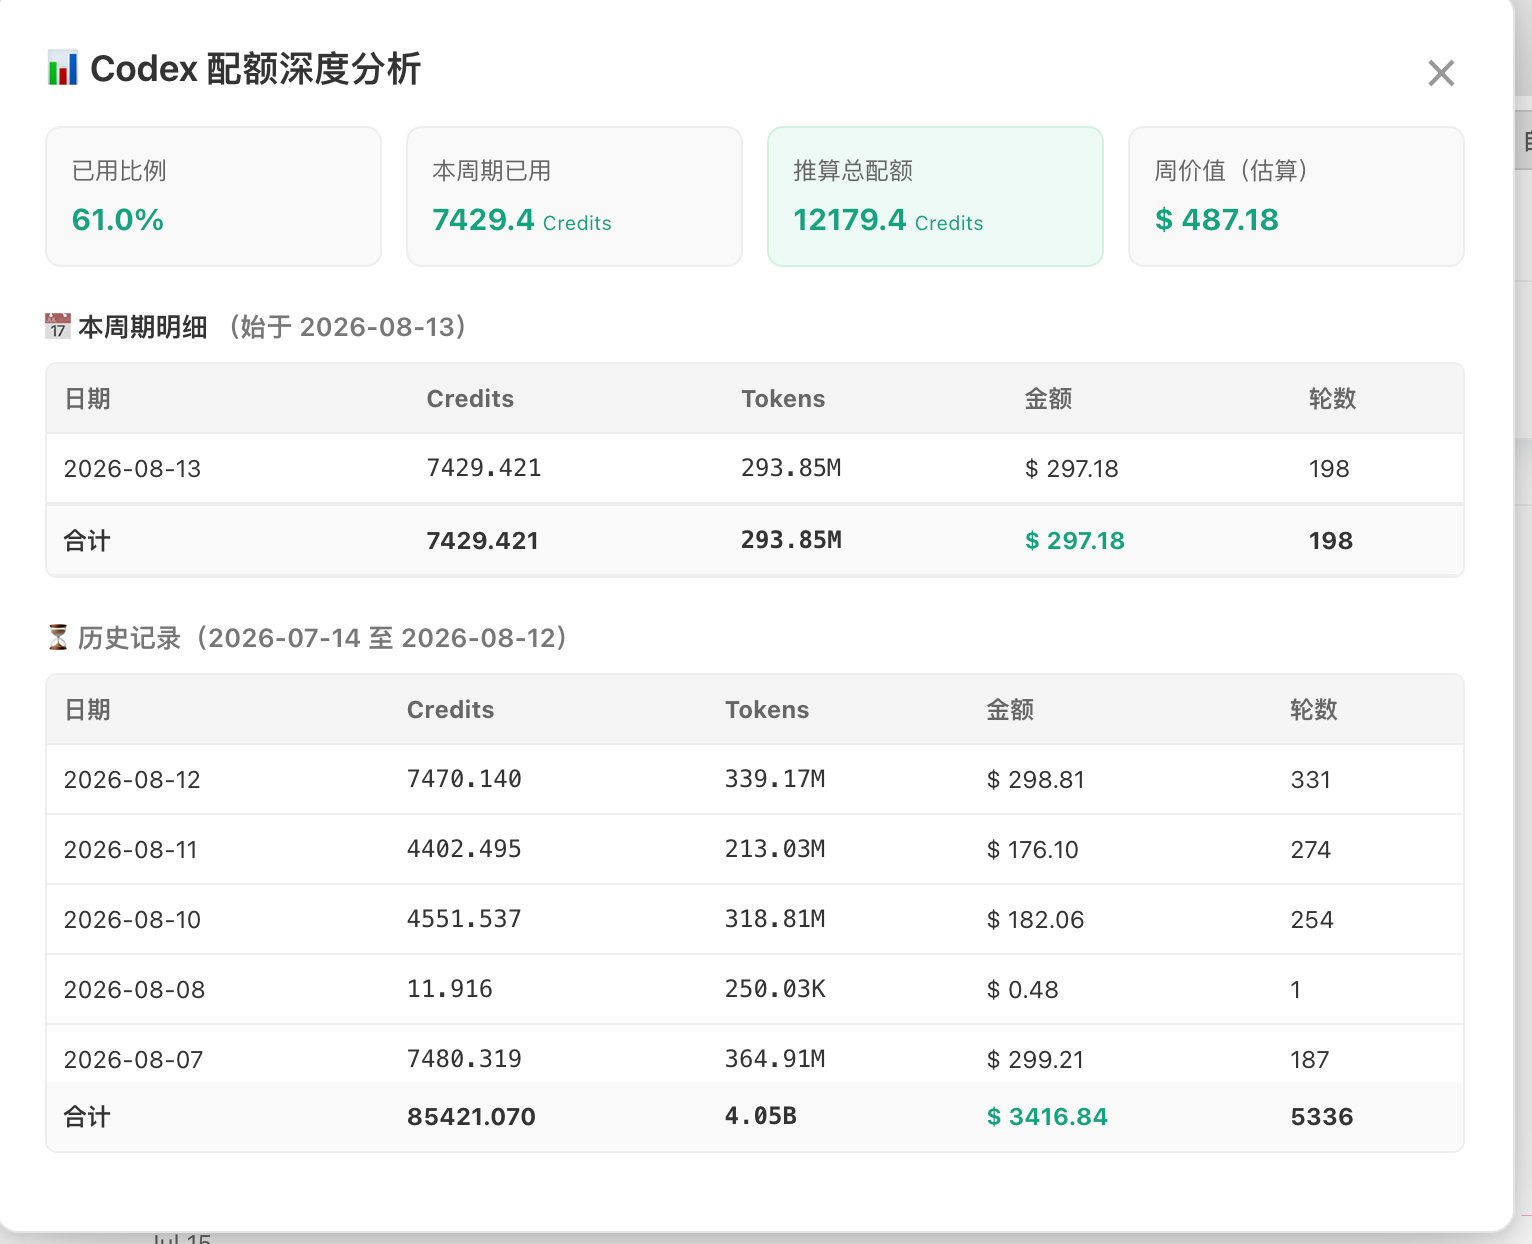Click the $ 298.81 amount
The width and height of the screenshot is (1532, 1244).
[x=1035, y=780]
